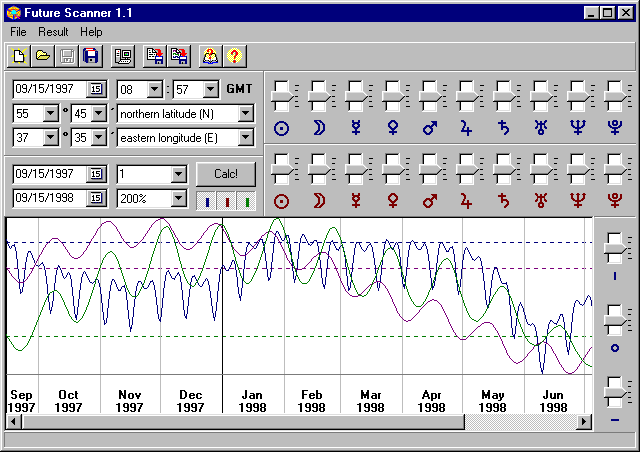
Task: Open the 200% zoom dropdown
Action: (x=179, y=199)
